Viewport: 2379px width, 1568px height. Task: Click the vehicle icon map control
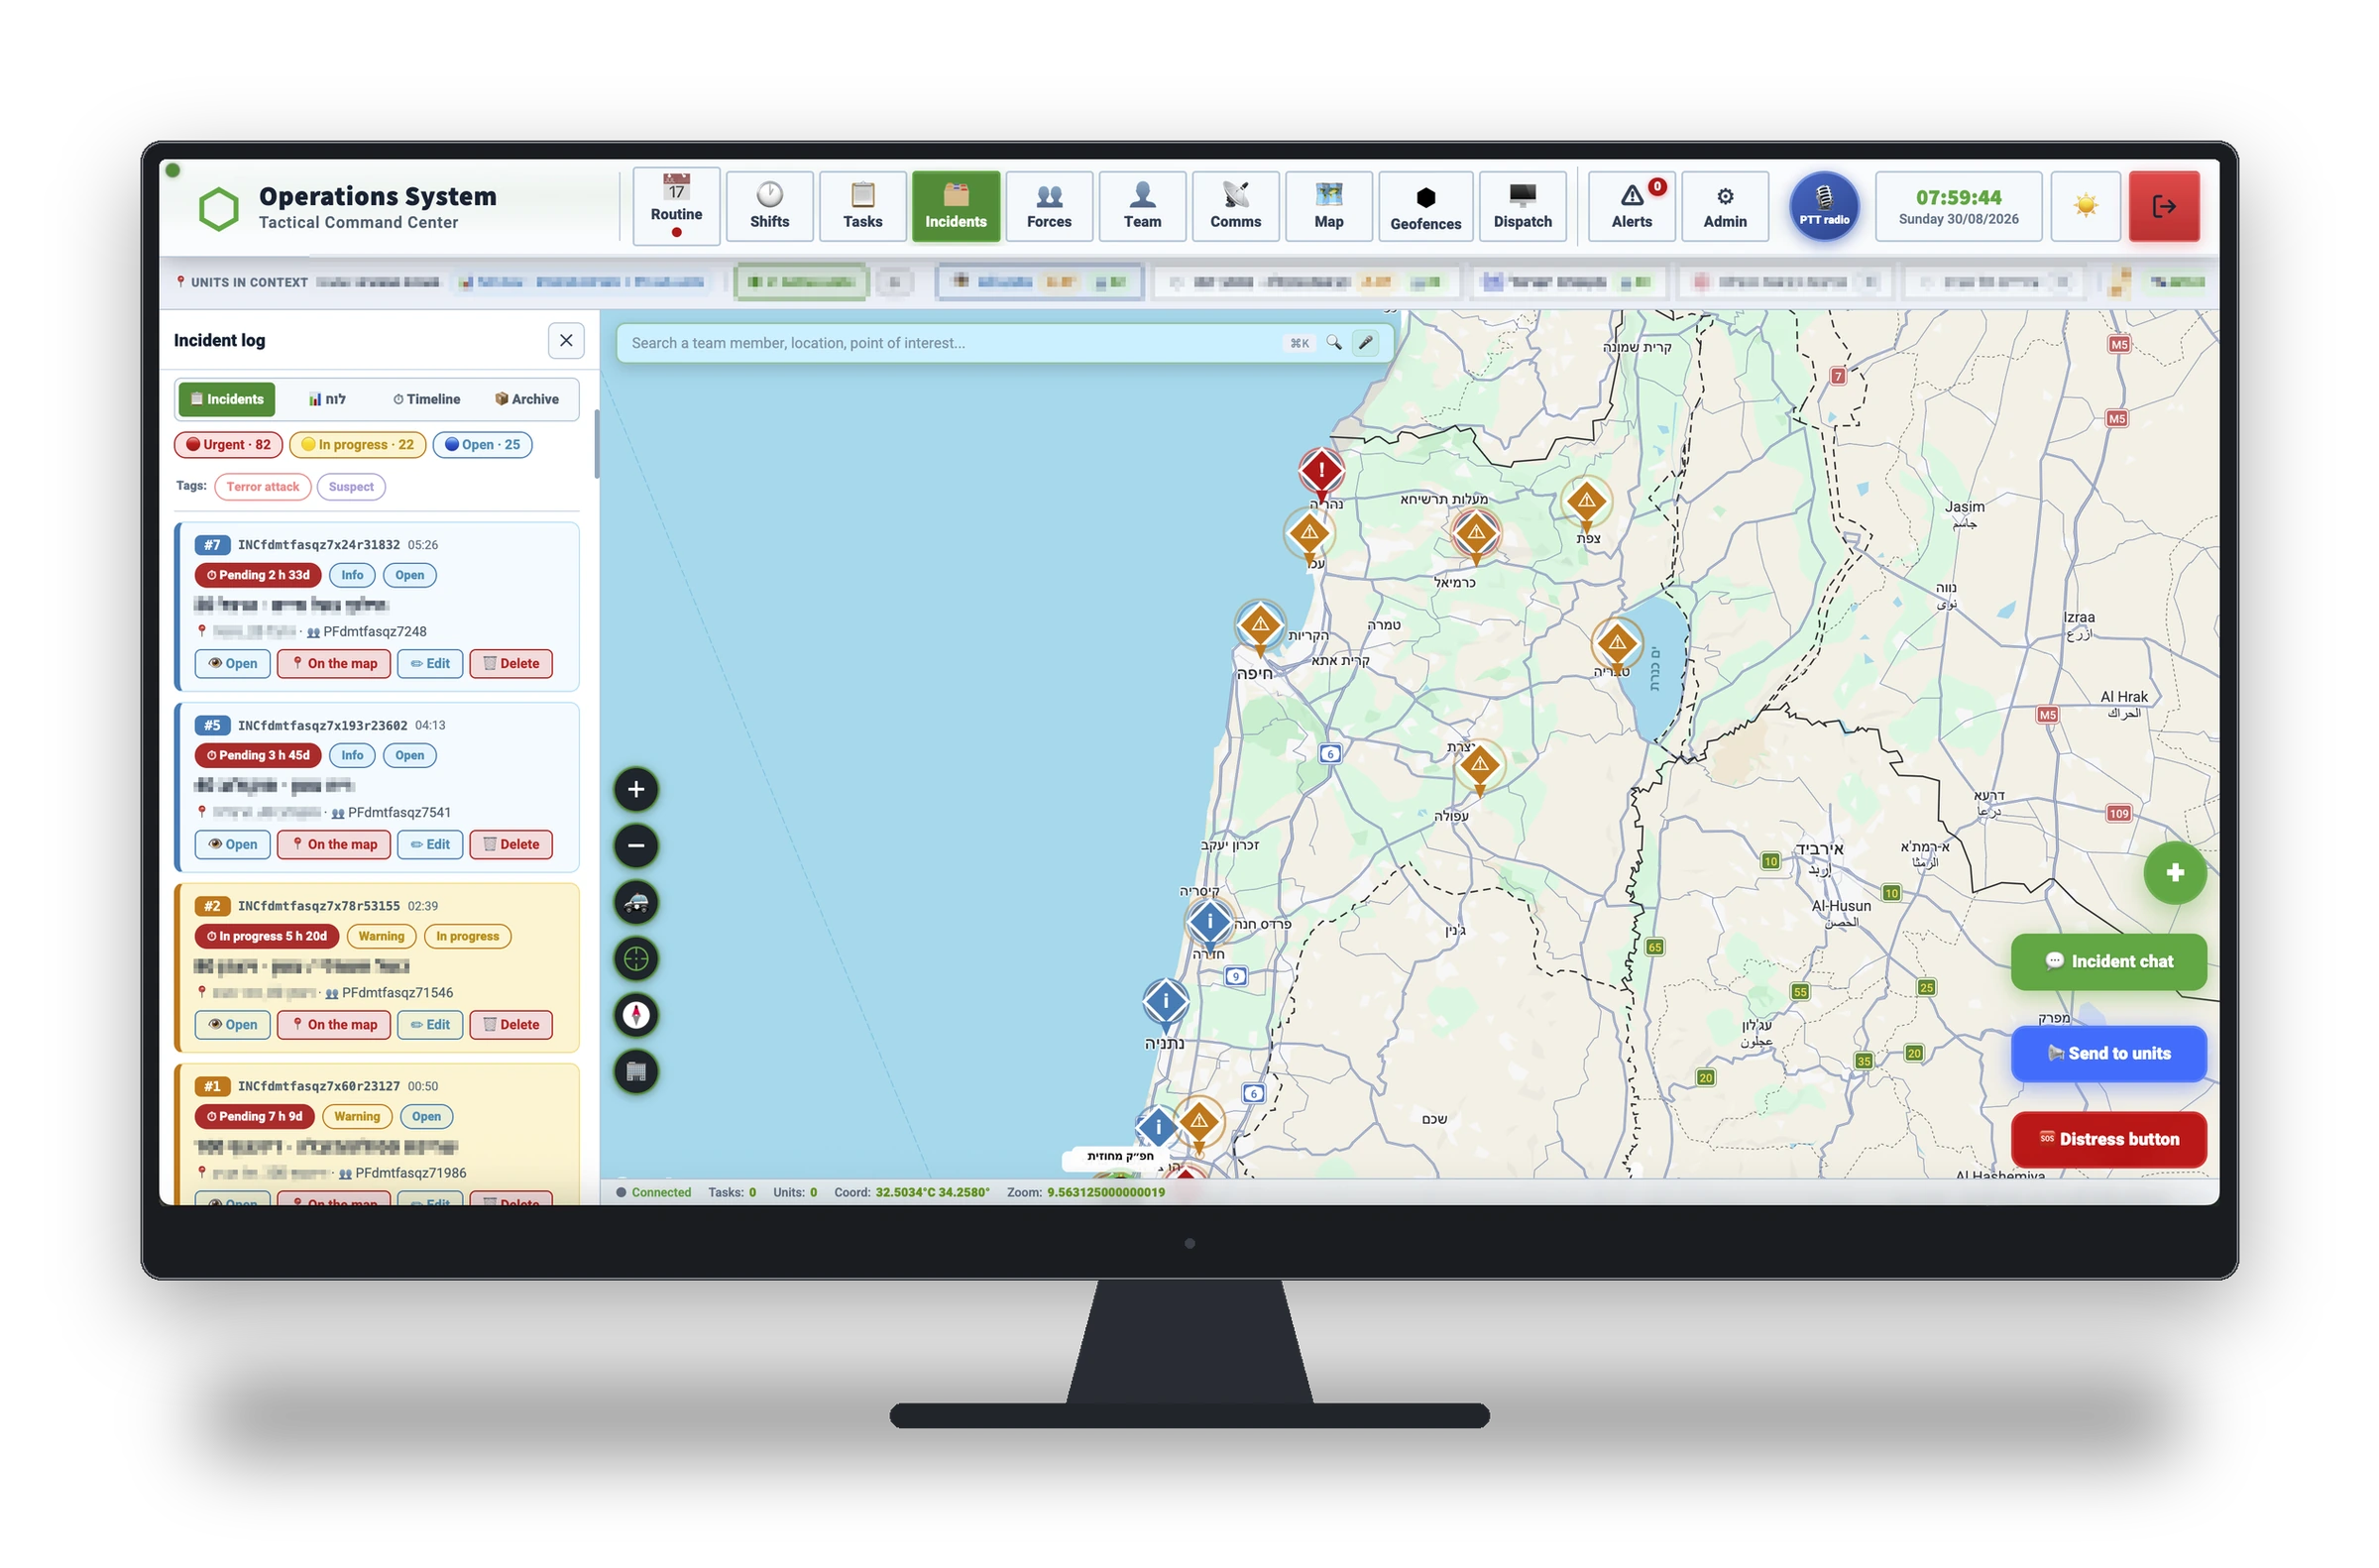point(636,903)
